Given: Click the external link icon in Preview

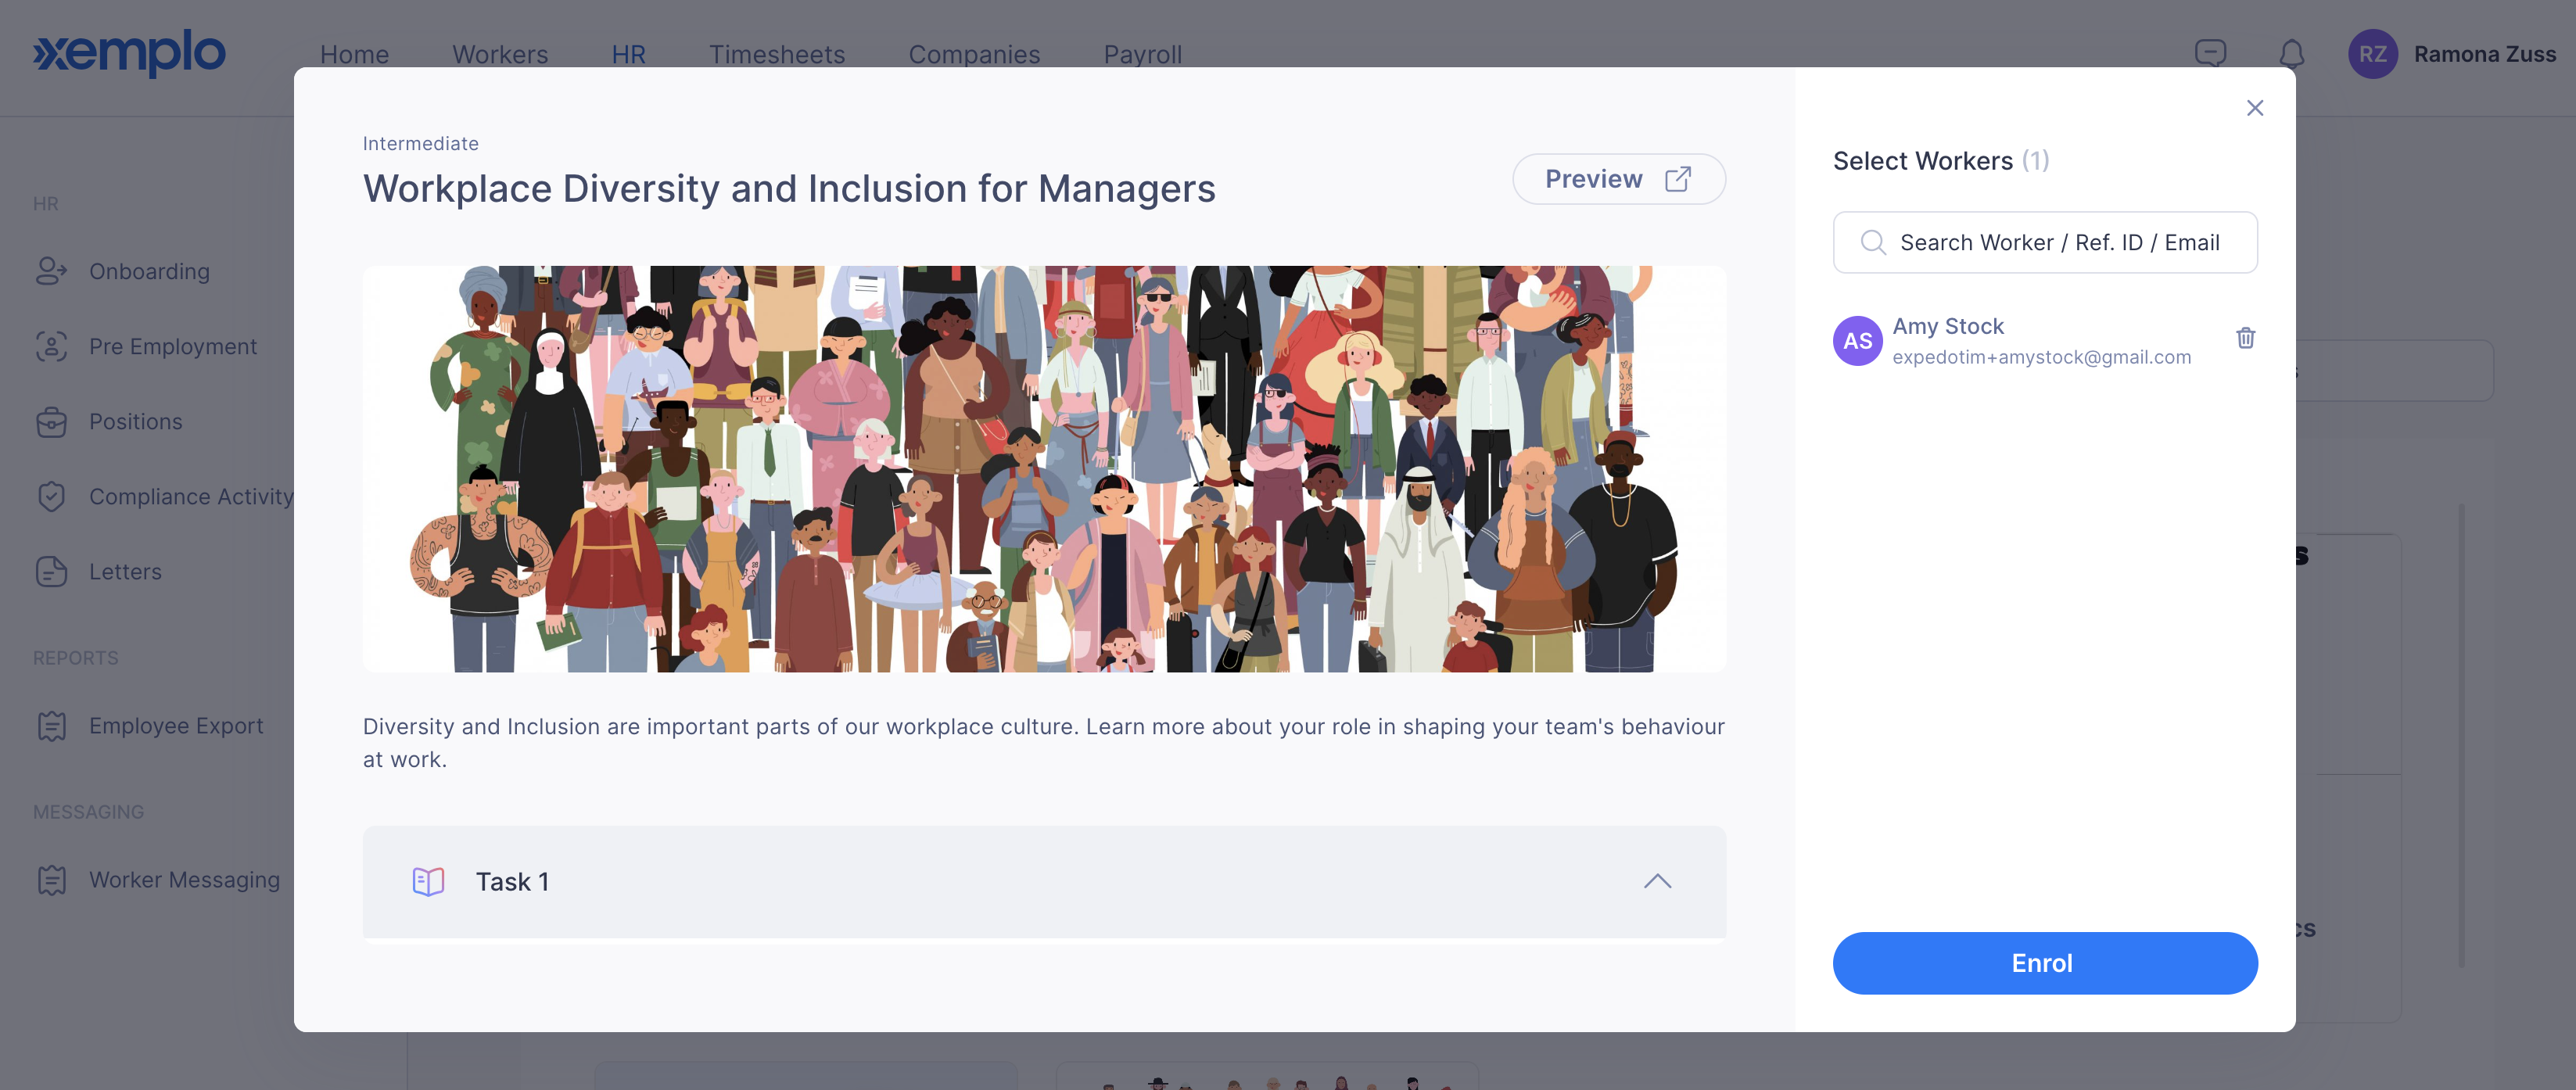Looking at the screenshot, I should (x=1677, y=179).
